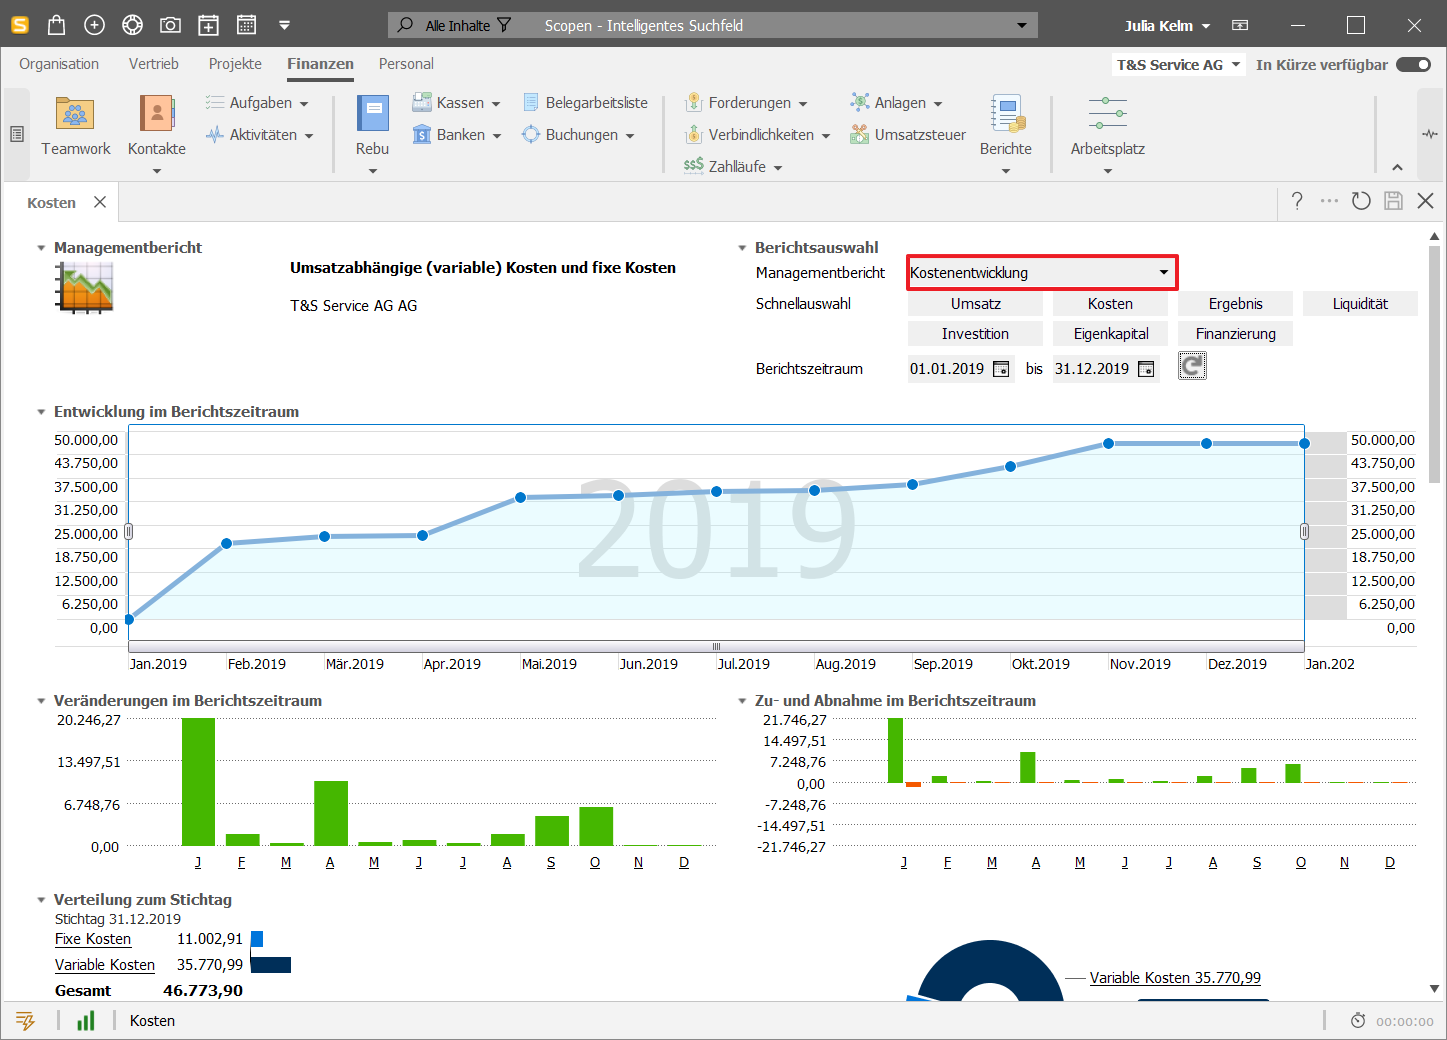The image size is (1447, 1040).
Task: Click the Finanzierung quick selection button
Action: (1235, 333)
